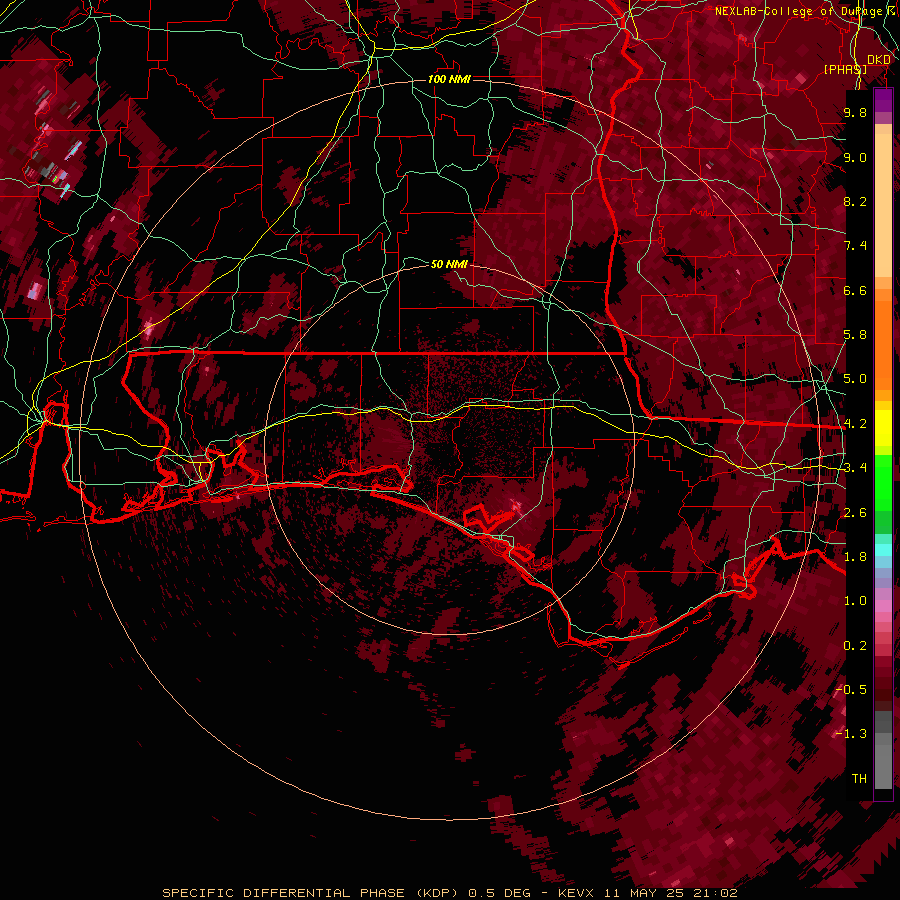
Task: Select the -1.3 value on the color scale
Action: [851, 734]
